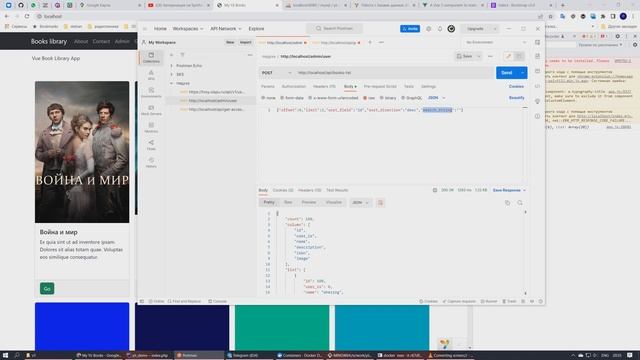Image resolution: width=640 pixels, height=360 pixels.
Task: Click the Import button in My Workspace
Action: (x=245, y=42)
